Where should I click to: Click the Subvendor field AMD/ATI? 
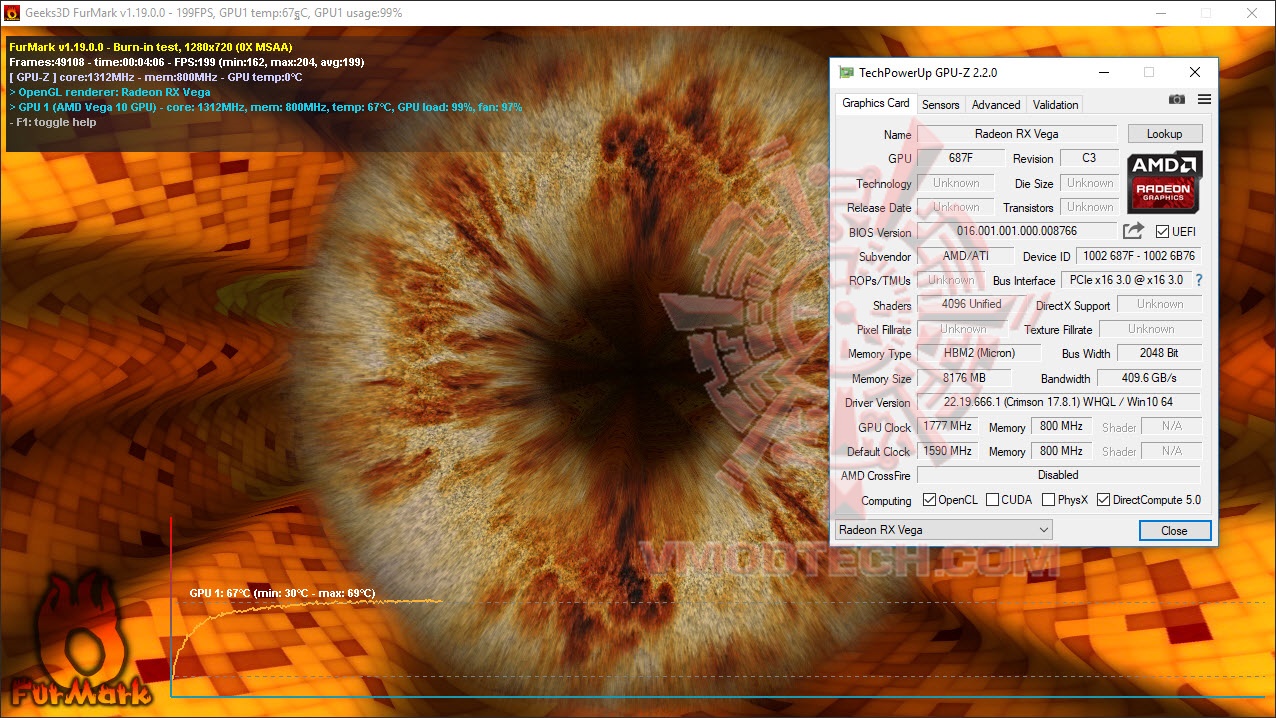tap(966, 256)
